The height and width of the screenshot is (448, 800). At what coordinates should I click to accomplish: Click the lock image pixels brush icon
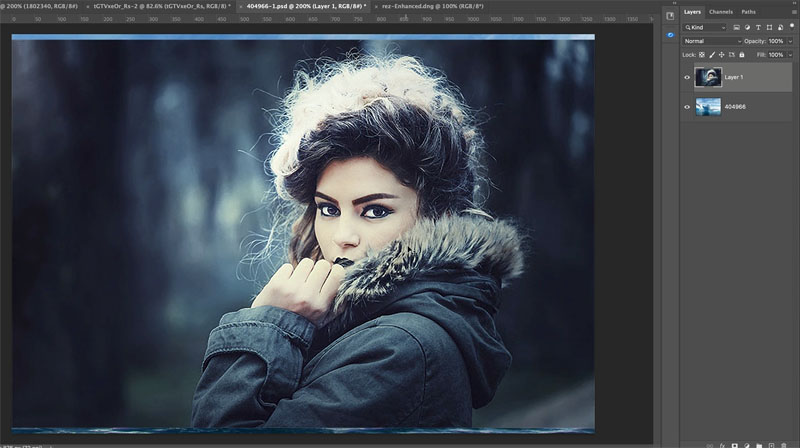click(x=713, y=54)
